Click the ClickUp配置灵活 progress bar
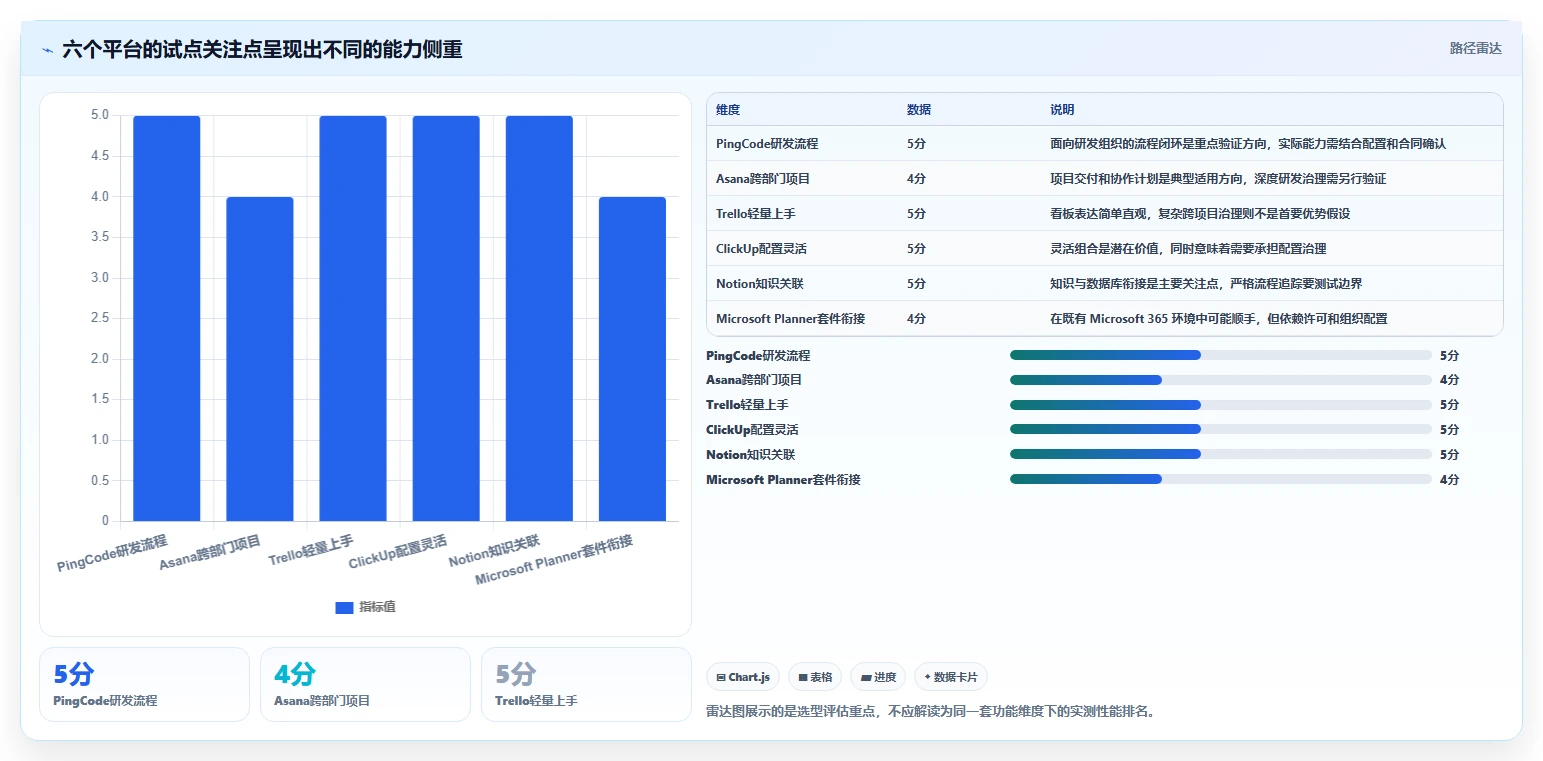Viewport: 1543px width, 761px height. coord(1221,429)
